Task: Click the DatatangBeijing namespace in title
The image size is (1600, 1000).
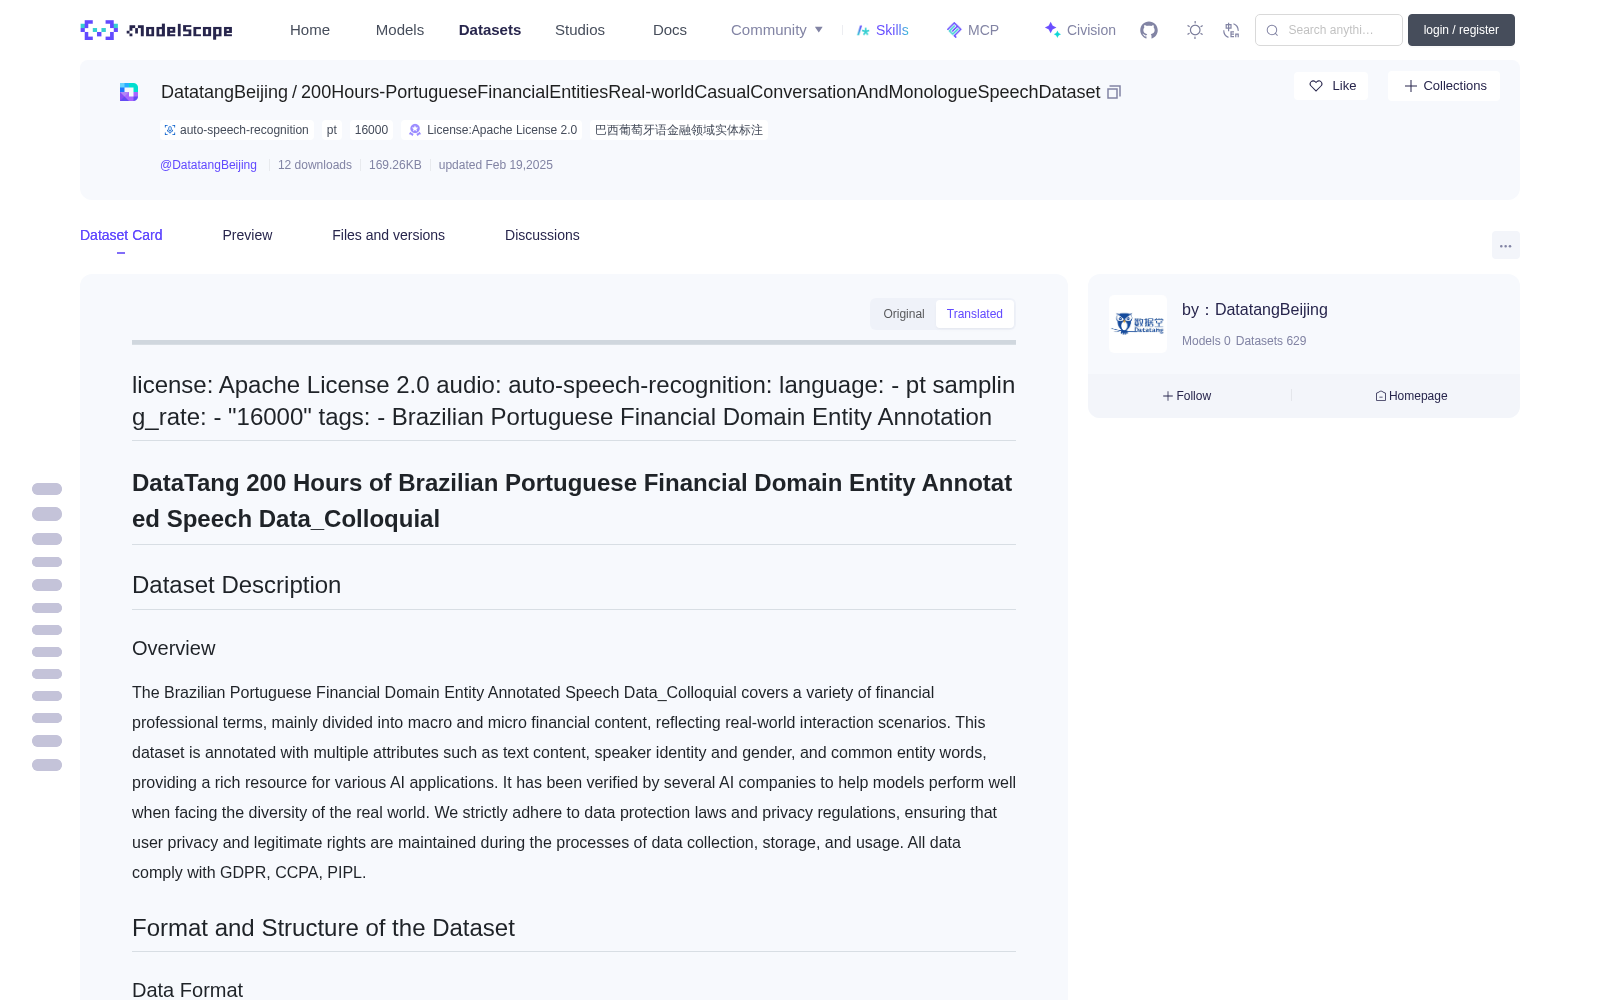Action: [224, 92]
